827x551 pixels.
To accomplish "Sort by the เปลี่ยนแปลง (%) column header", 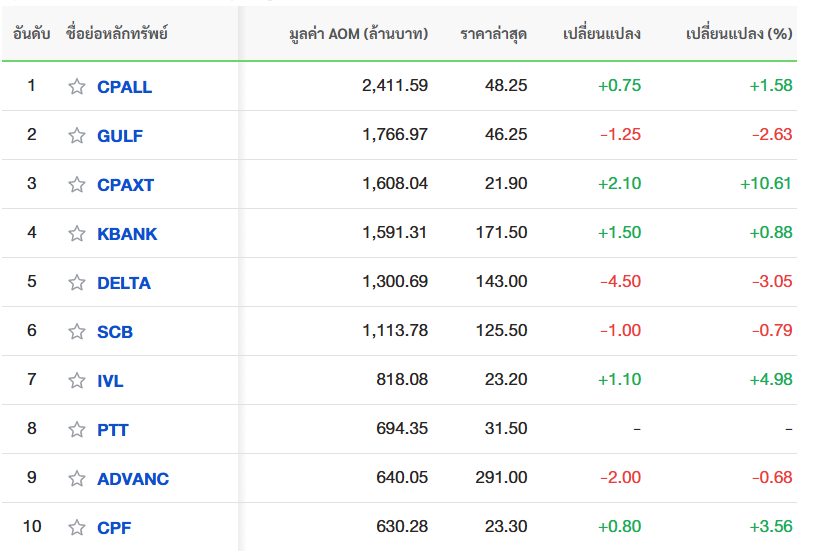I will click(x=739, y=34).
